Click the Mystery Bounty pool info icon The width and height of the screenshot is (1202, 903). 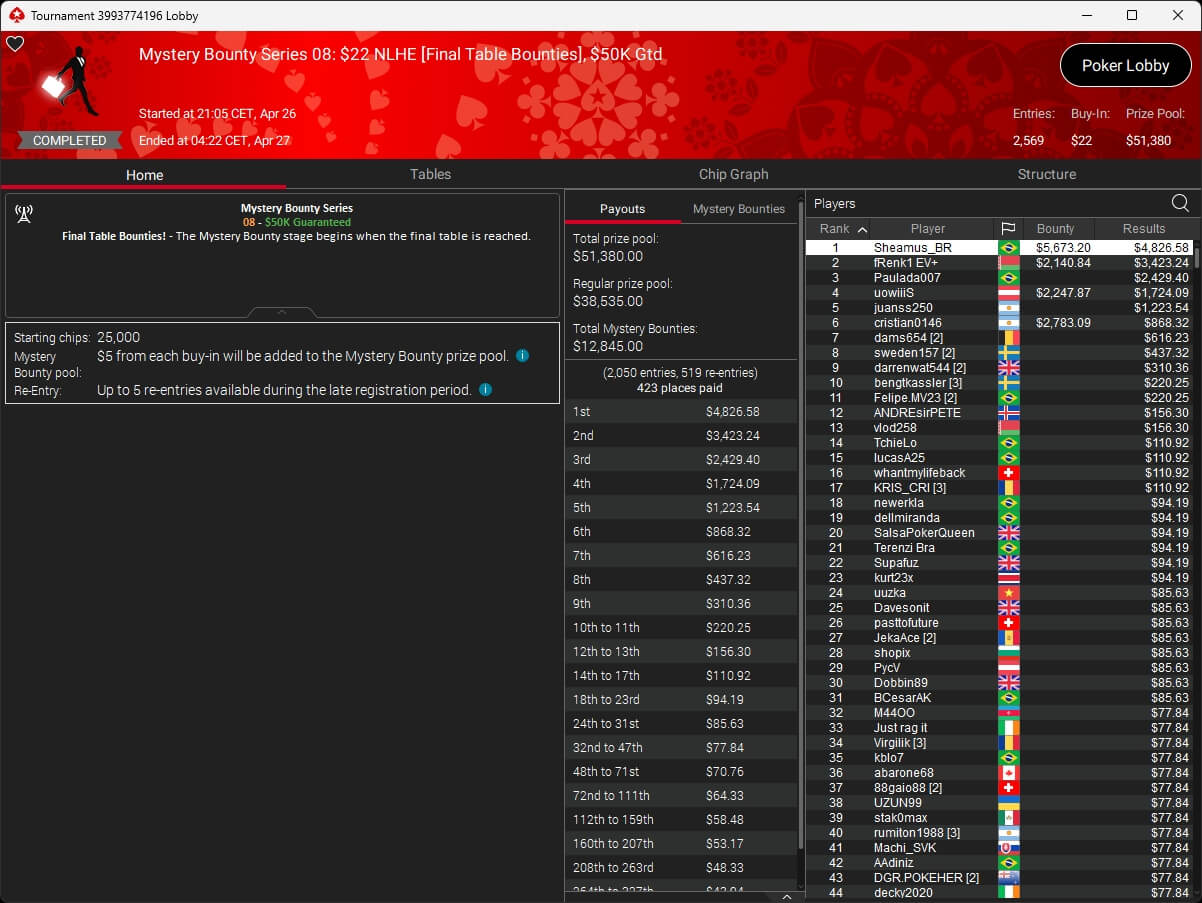[x=522, y=356]
